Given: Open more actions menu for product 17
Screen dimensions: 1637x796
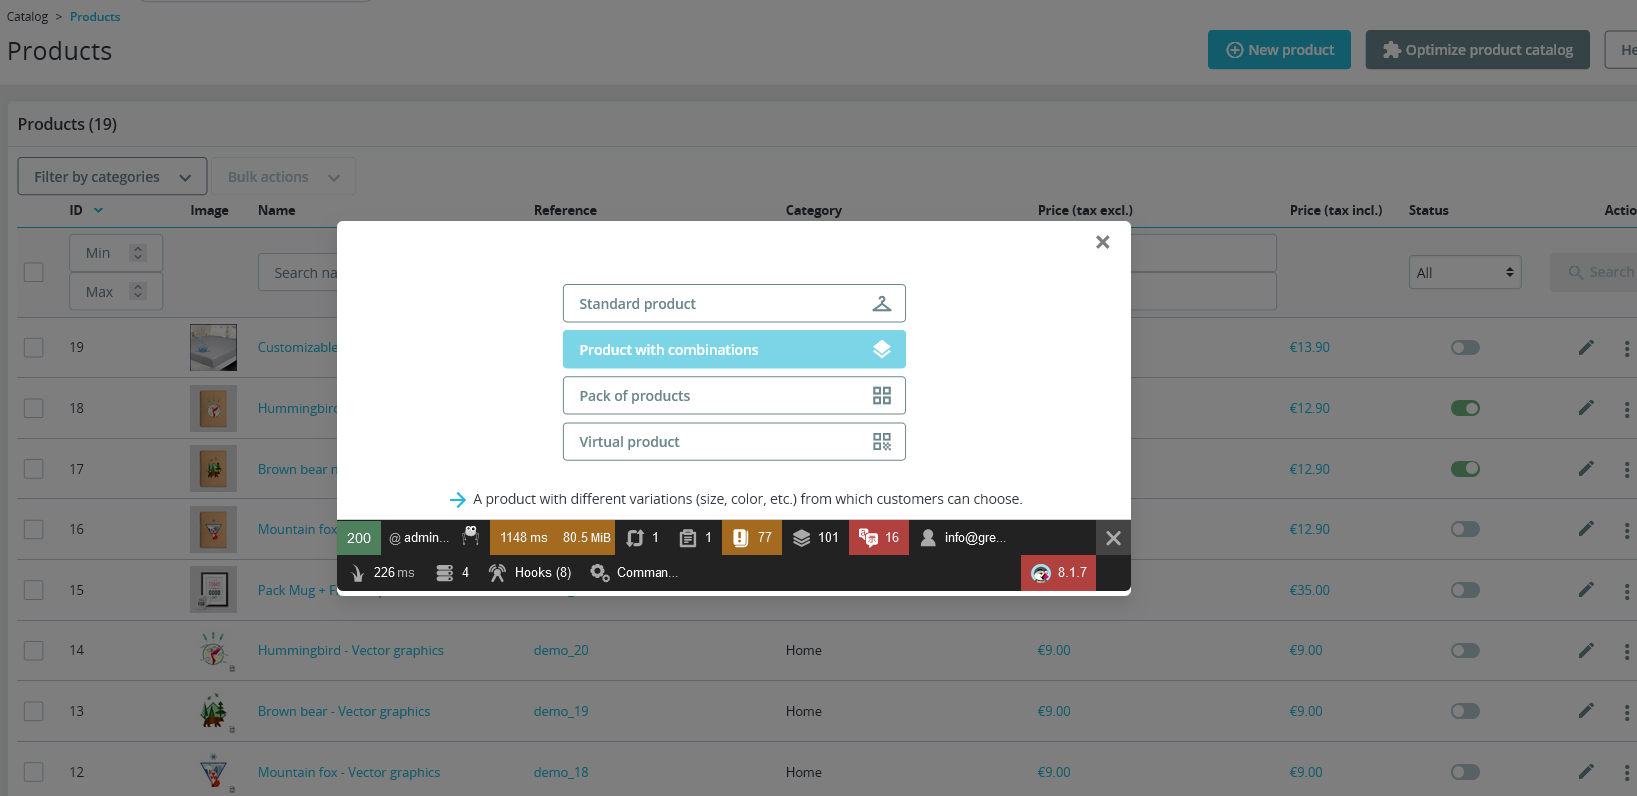Looking at the screenshot, I should [1626, 469].
